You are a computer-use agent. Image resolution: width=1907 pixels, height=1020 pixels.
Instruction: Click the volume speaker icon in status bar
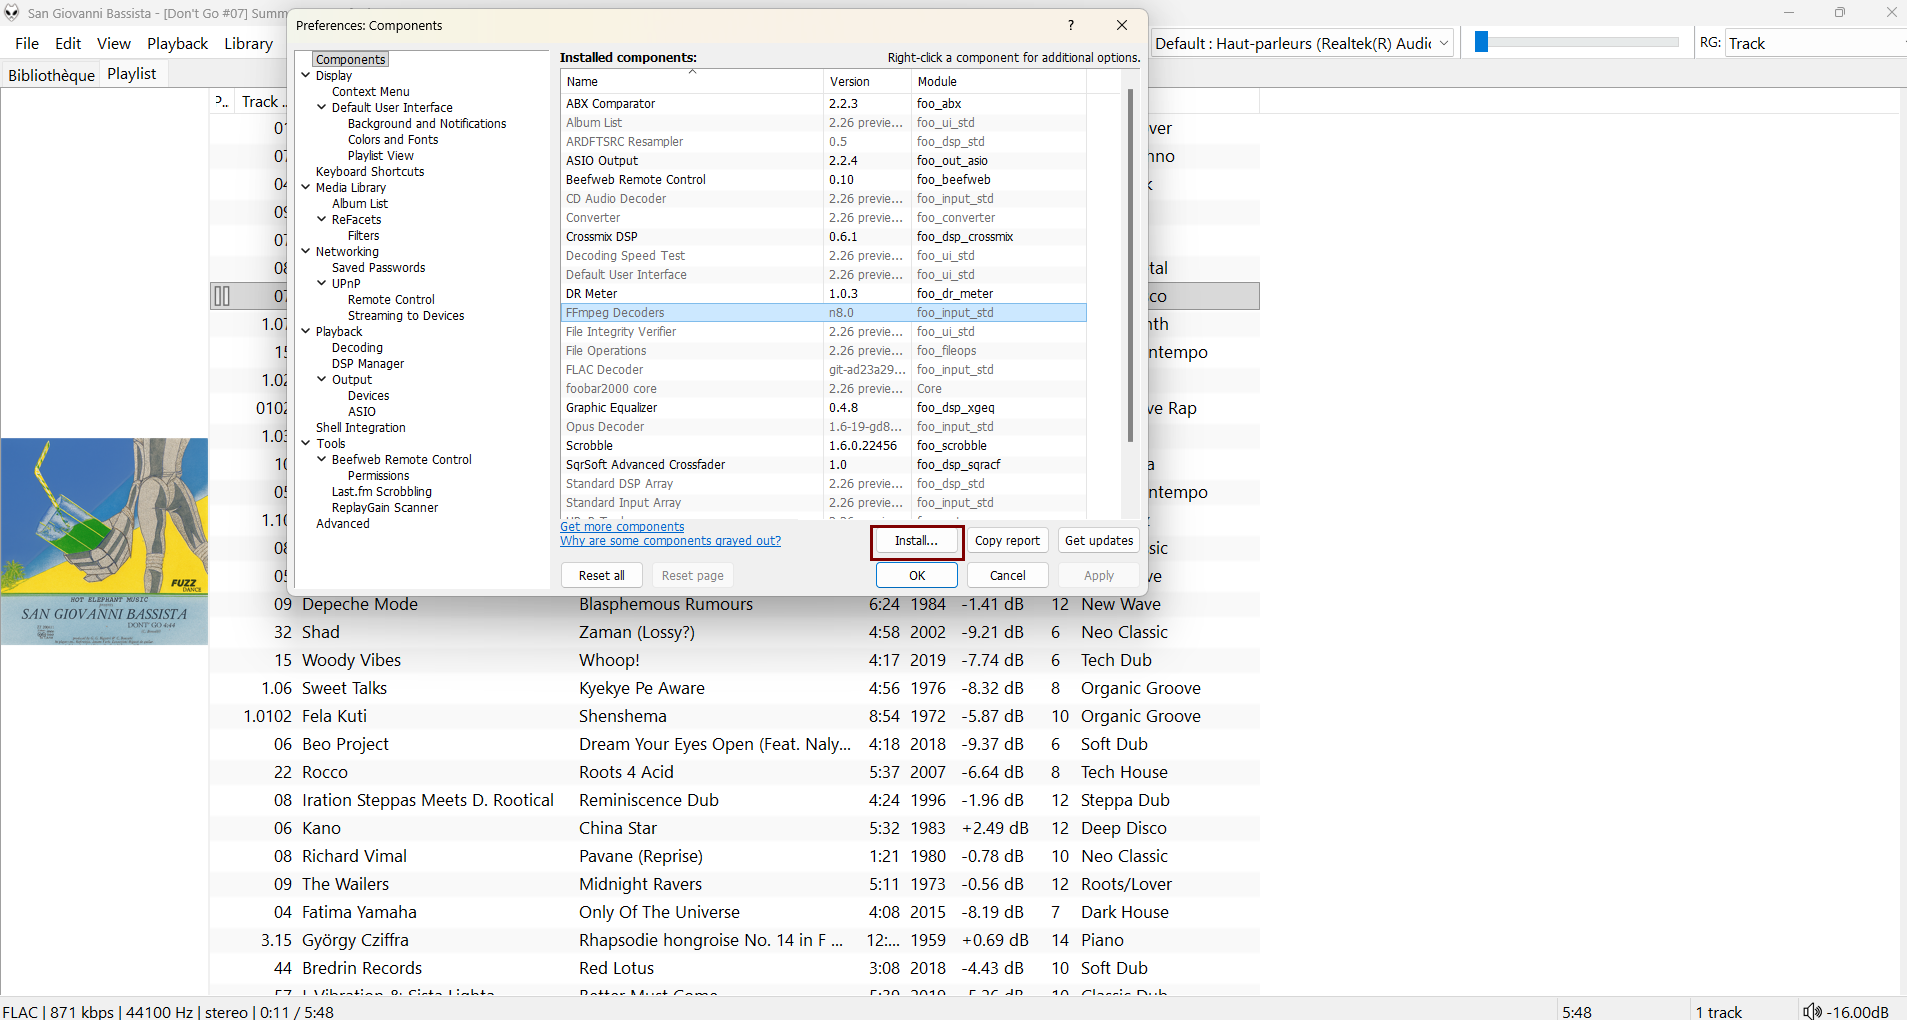pyautogui.click(x=1812, y=1012)
